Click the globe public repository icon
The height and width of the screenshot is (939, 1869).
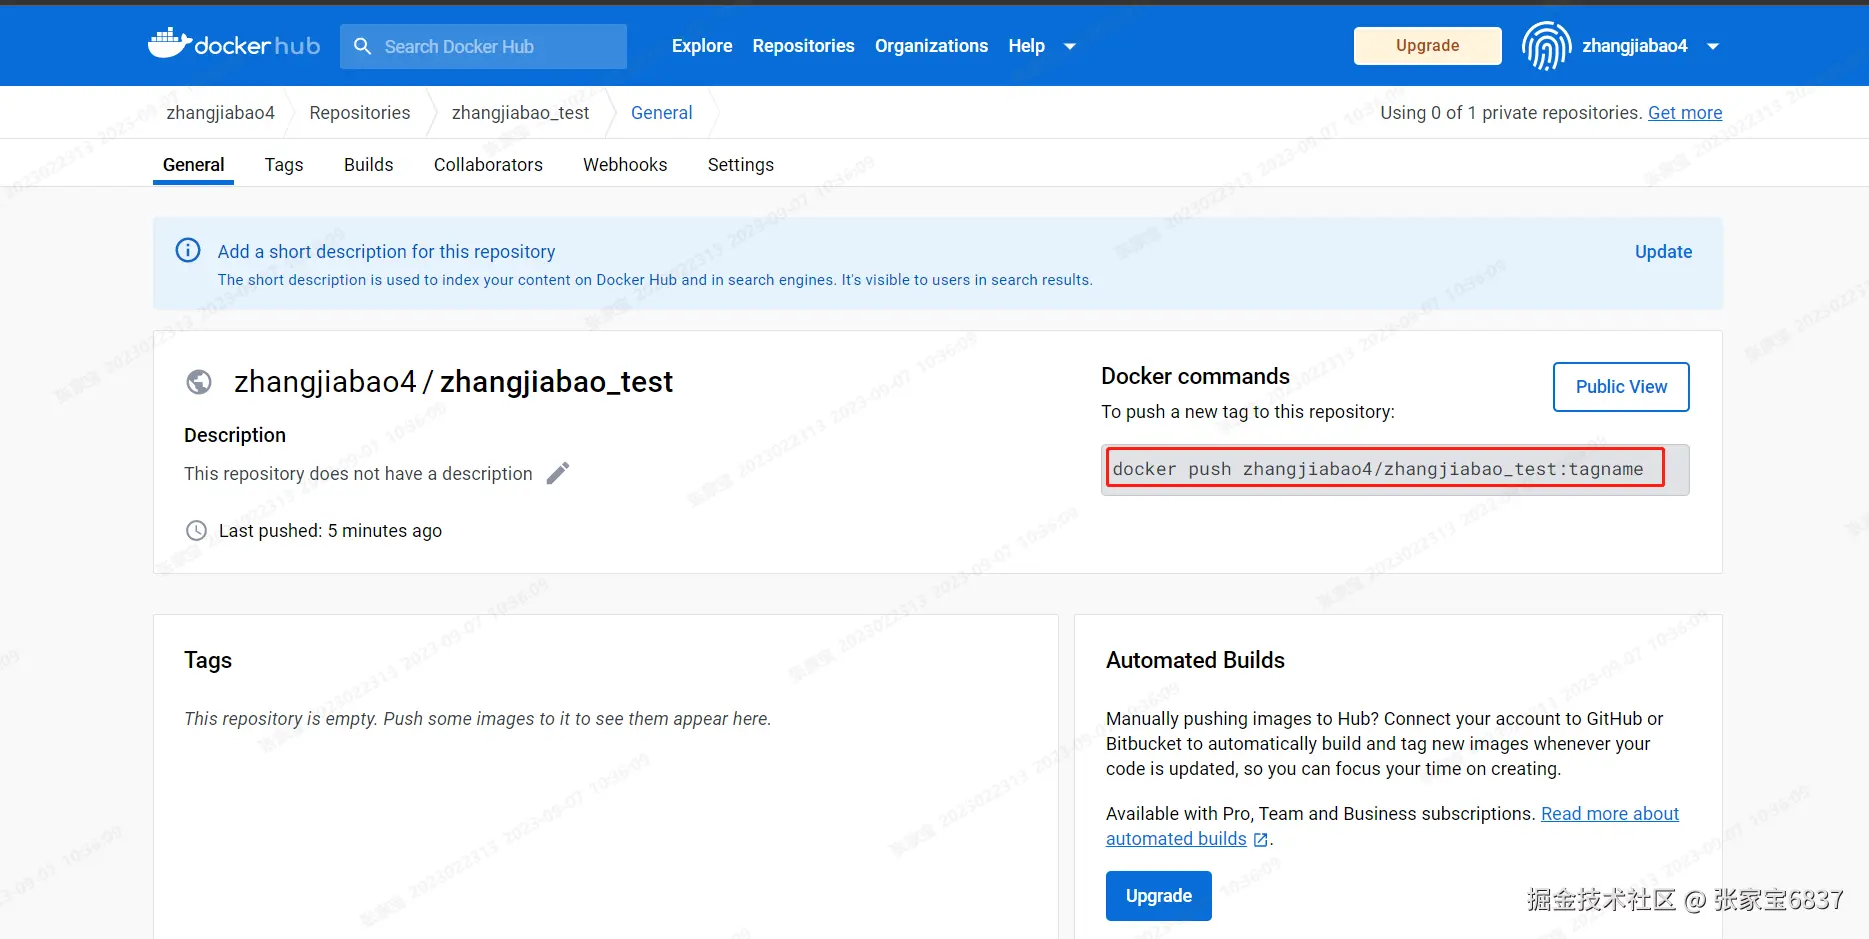199,382
